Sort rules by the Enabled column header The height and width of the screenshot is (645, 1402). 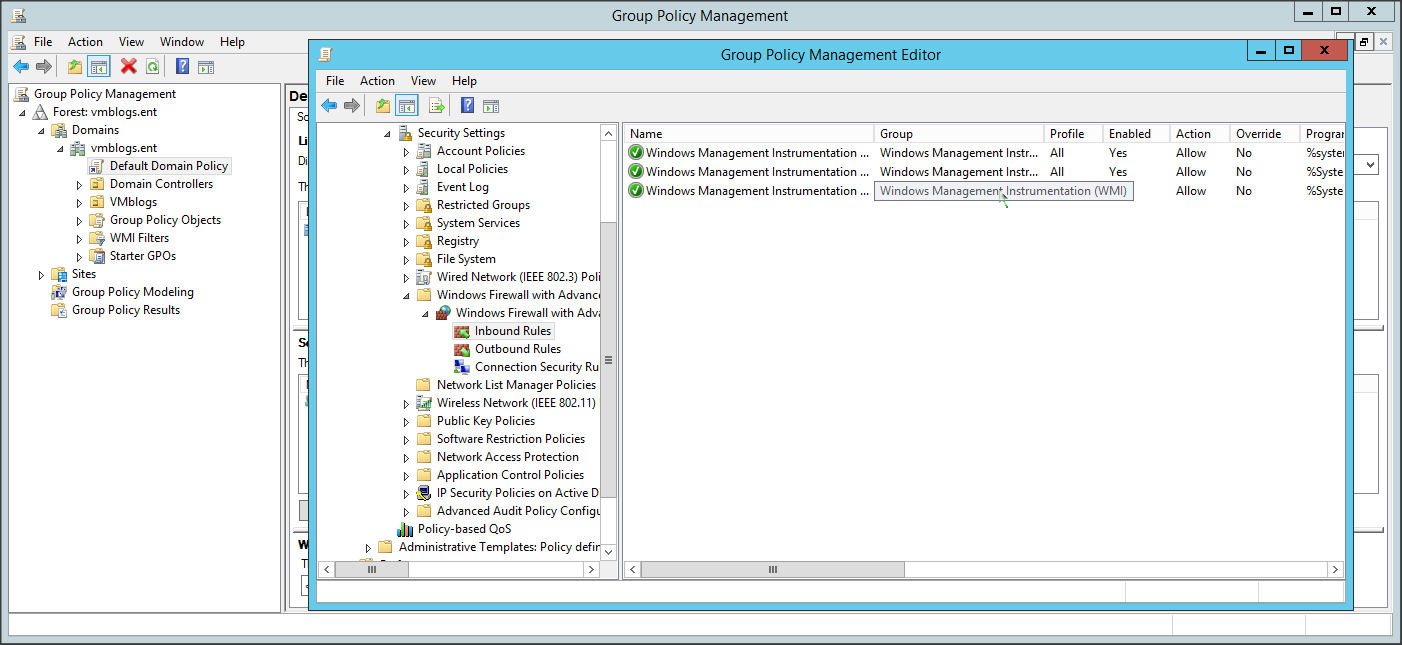(x=1130, y=134)
